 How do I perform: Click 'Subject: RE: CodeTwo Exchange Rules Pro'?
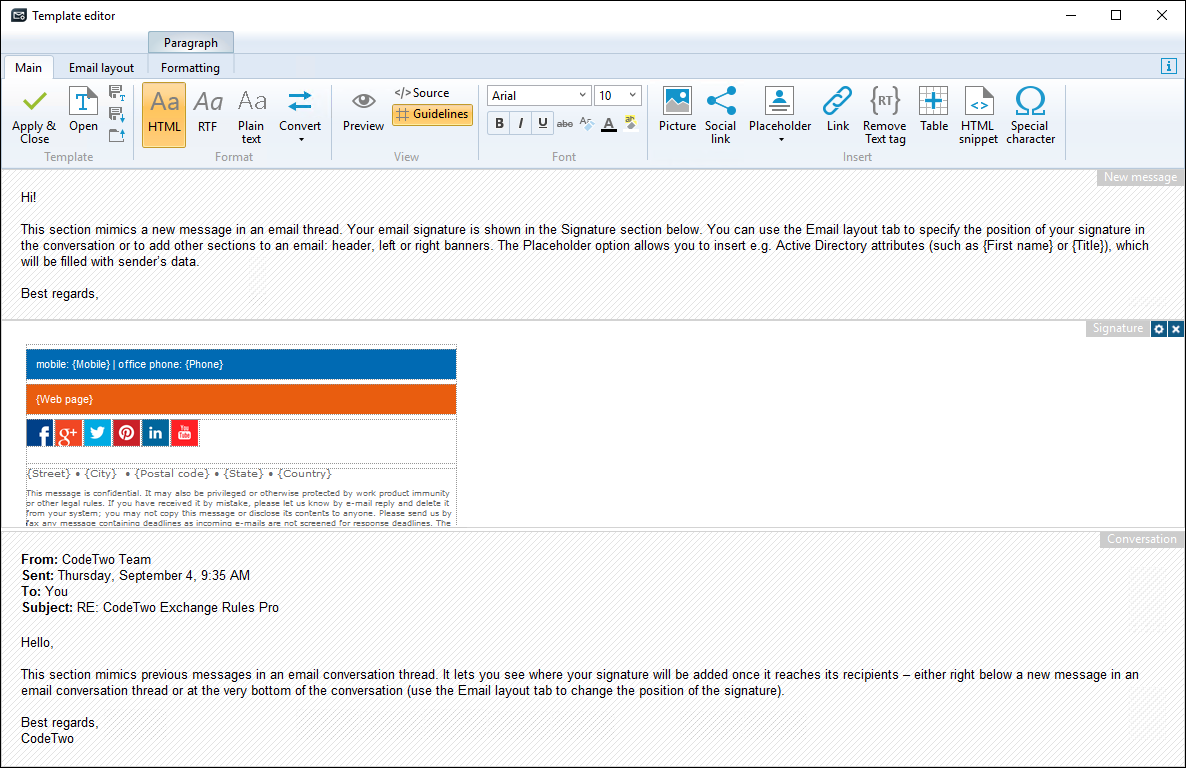(150, 608)
